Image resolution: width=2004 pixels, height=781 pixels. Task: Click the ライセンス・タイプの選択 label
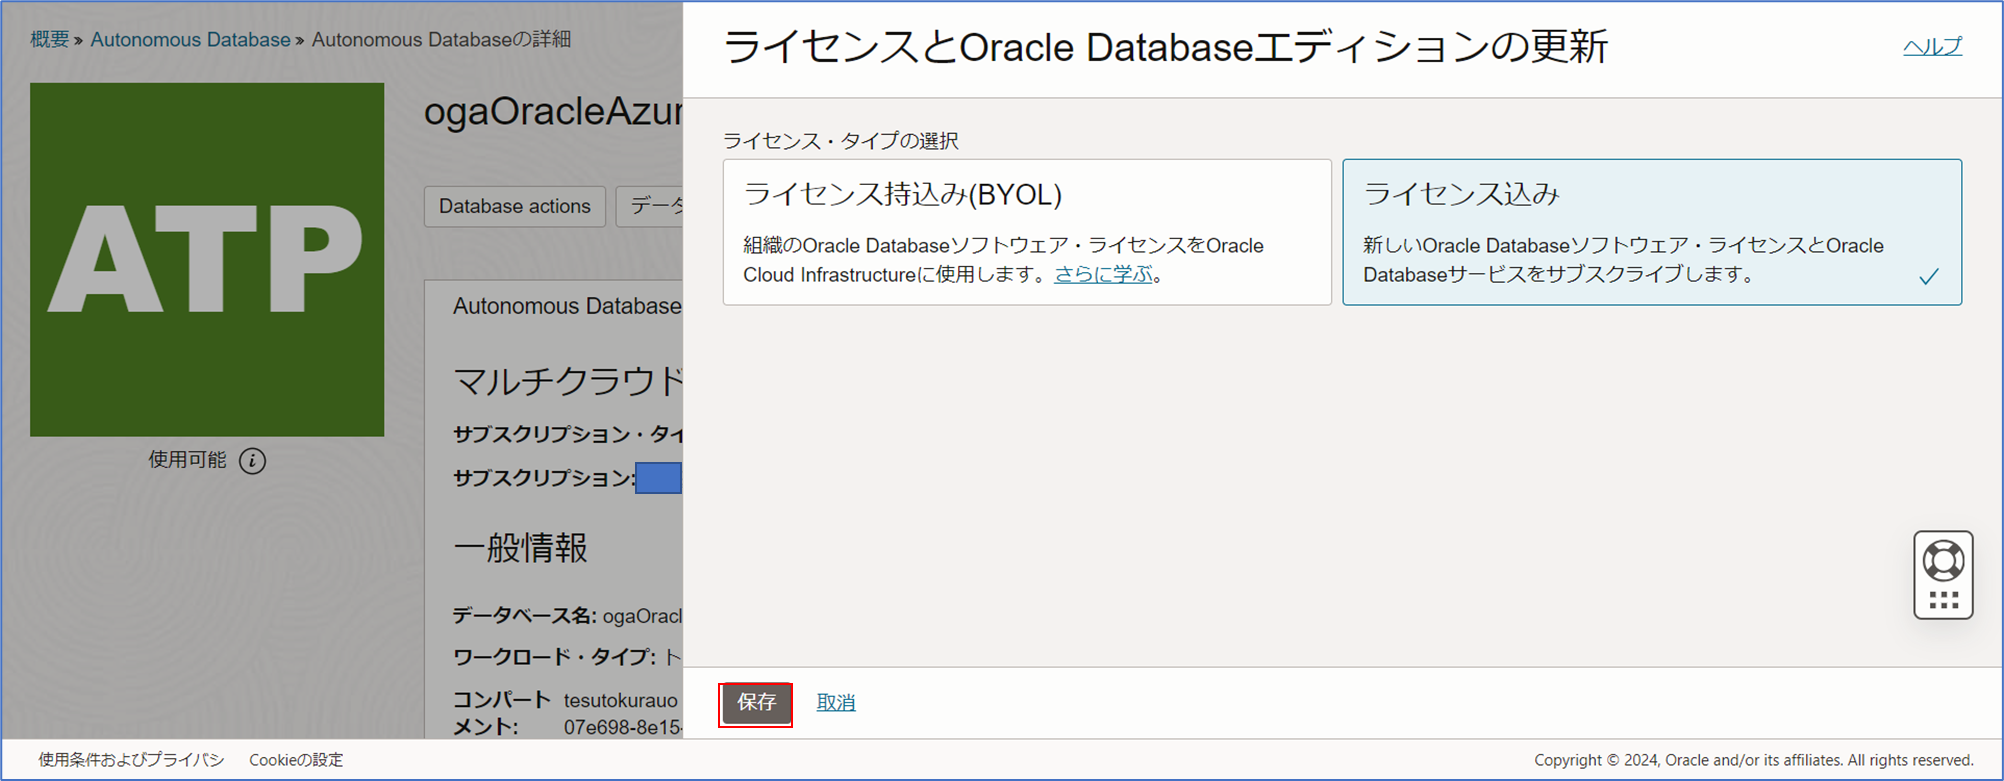pos(840,141)
